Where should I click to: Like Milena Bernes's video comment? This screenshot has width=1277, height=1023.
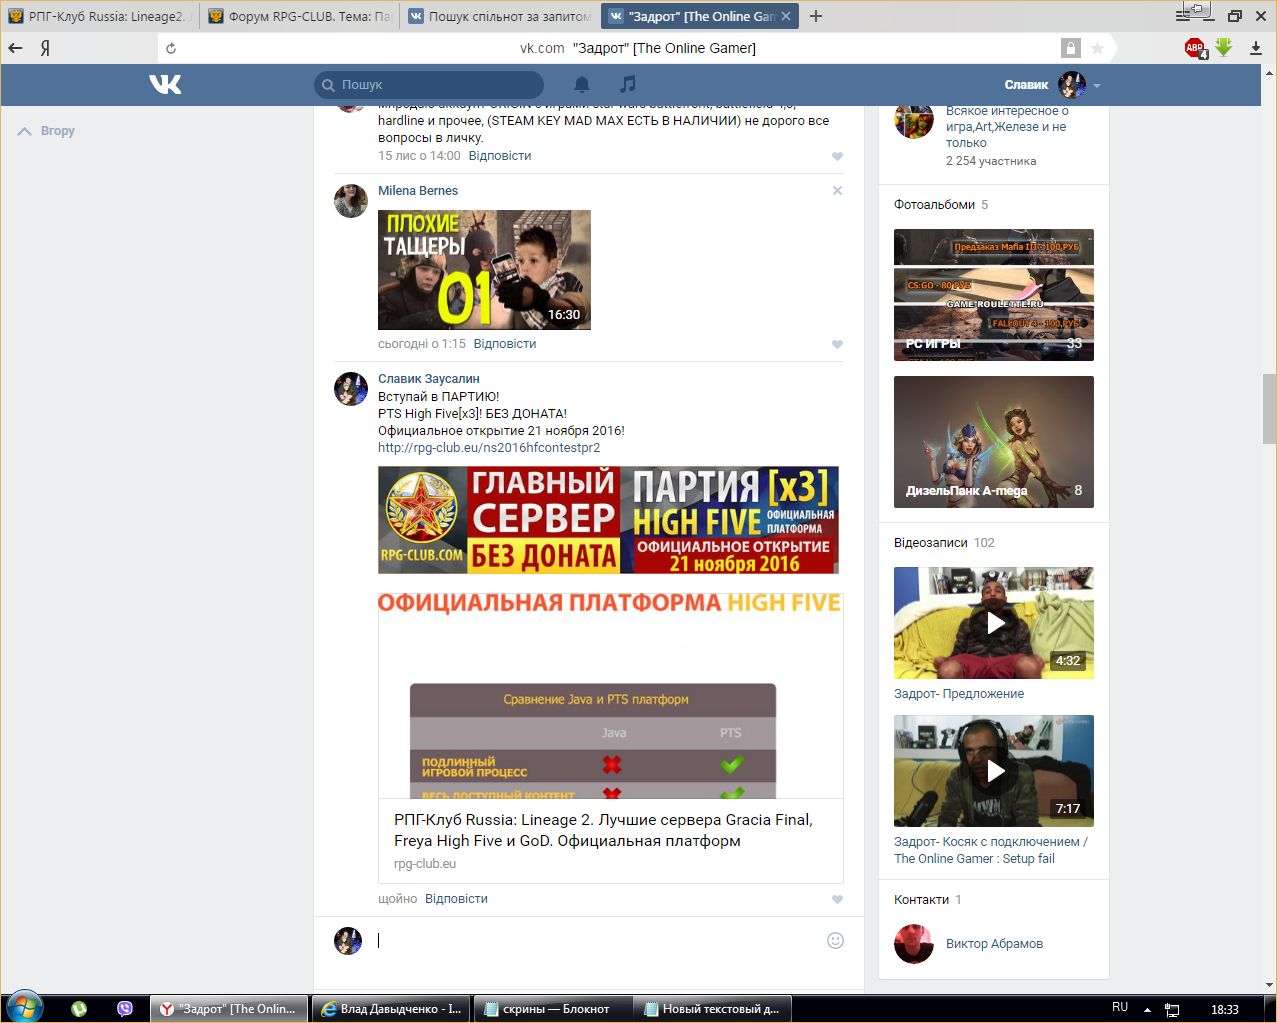point(838,345)
